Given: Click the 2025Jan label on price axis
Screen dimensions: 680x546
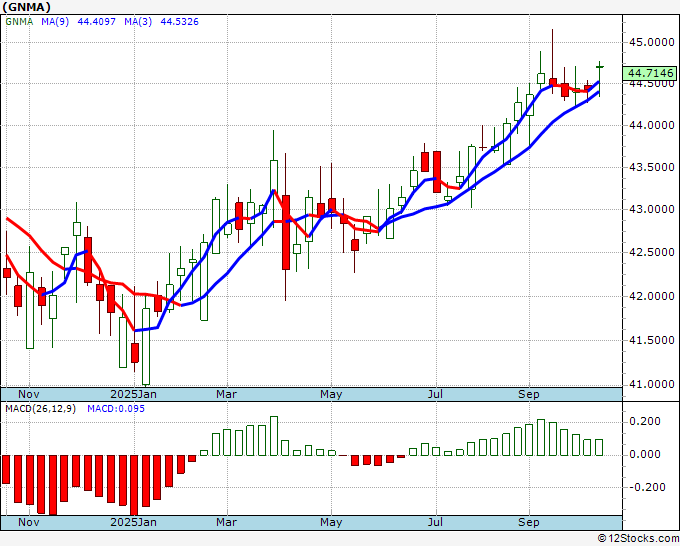Looking at the screenshot, I should [134, 394].
